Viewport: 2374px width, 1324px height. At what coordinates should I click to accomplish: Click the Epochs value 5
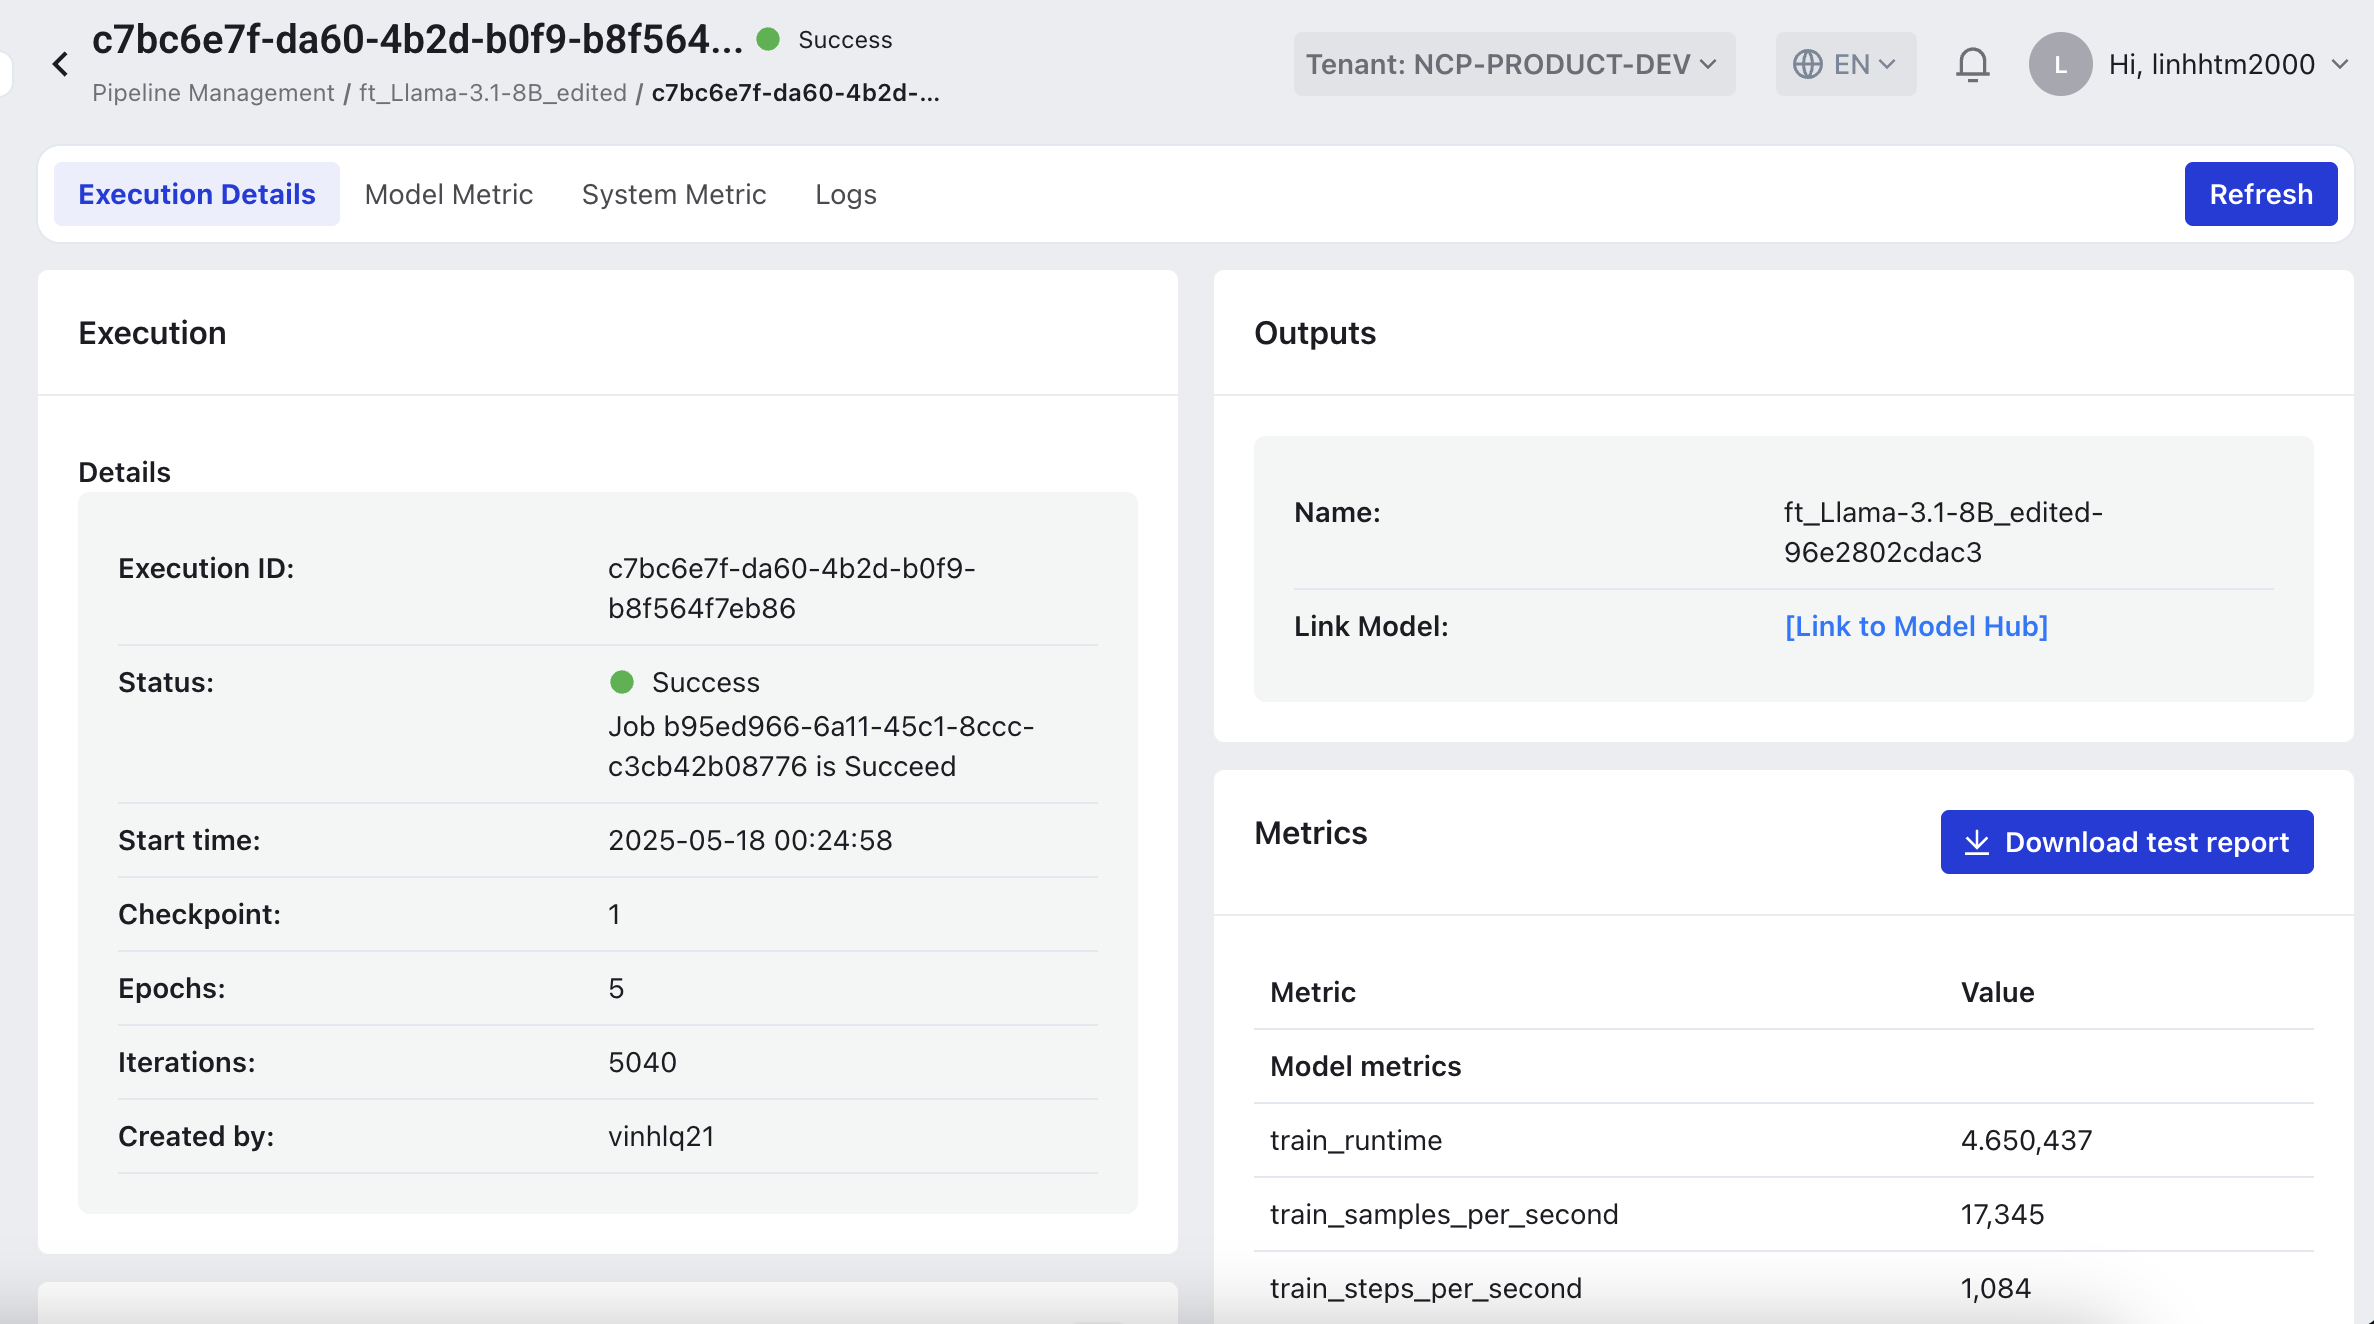coord(616,988)
